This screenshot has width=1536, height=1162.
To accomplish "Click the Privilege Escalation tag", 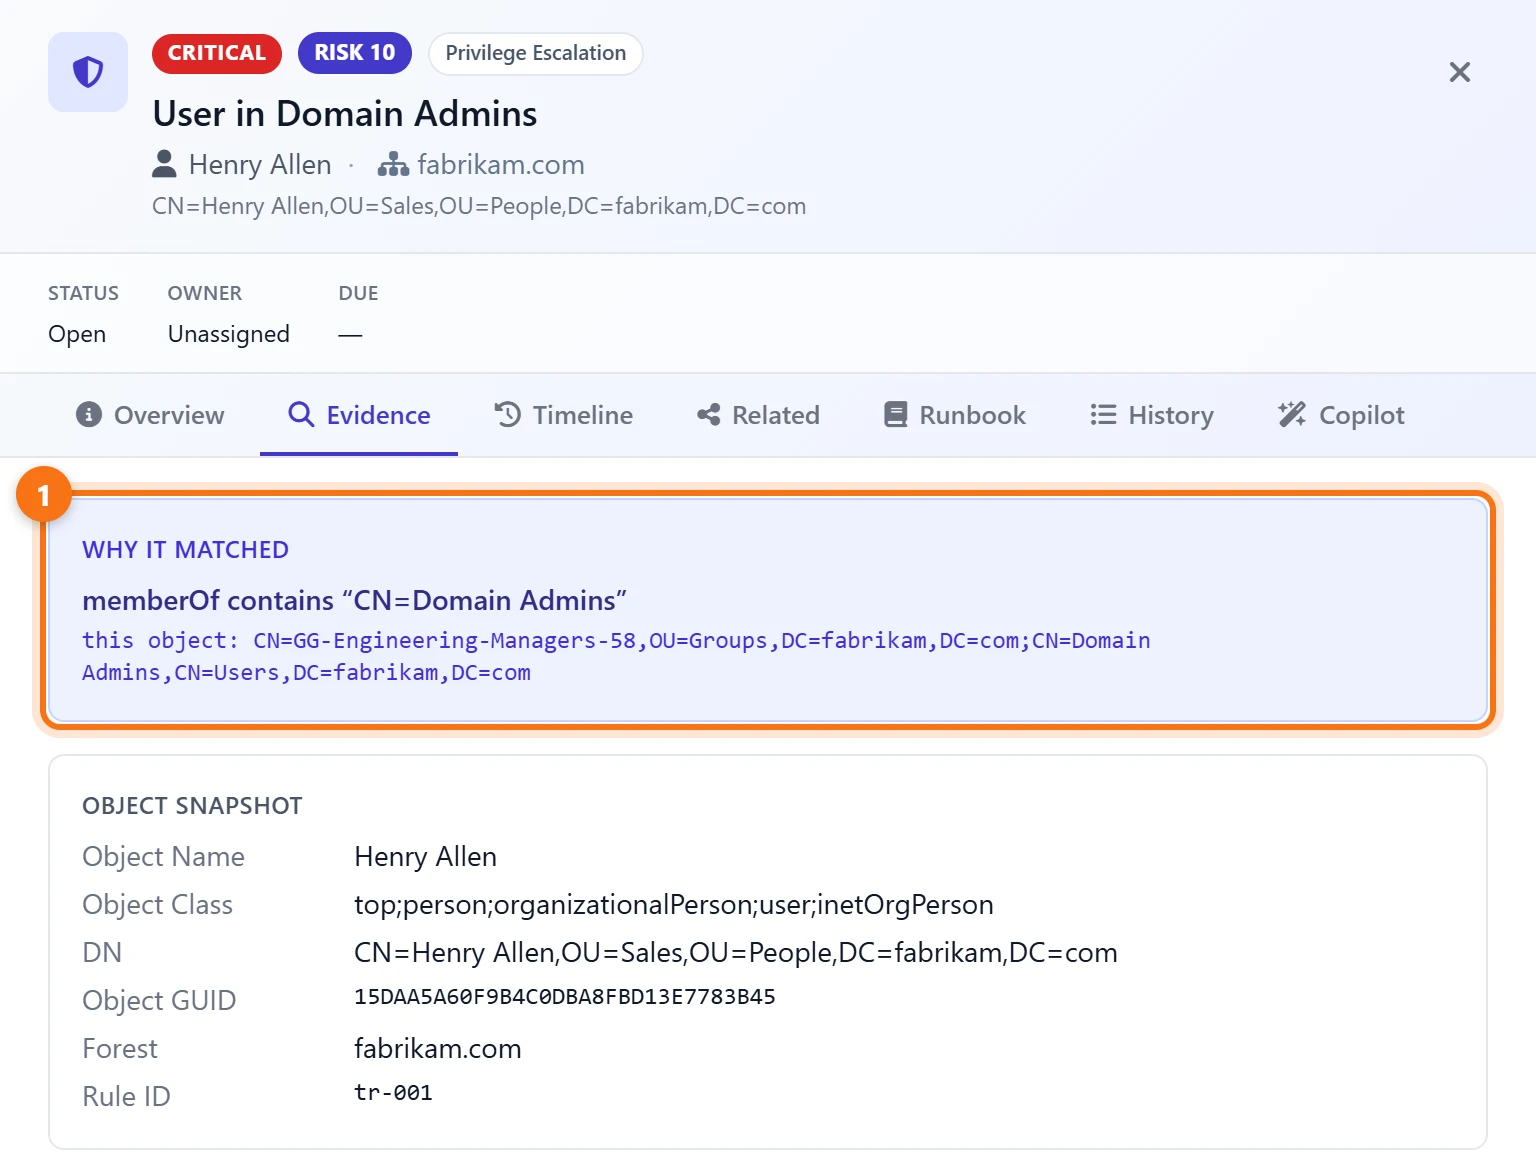I will [536, 53].
